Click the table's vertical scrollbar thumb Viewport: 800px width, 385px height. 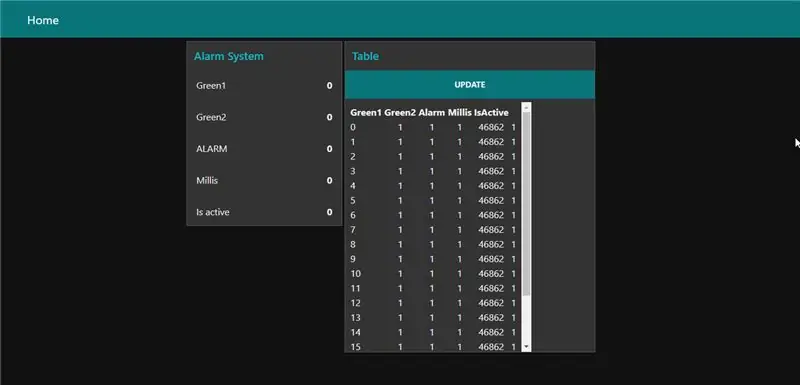coord(527,203)
